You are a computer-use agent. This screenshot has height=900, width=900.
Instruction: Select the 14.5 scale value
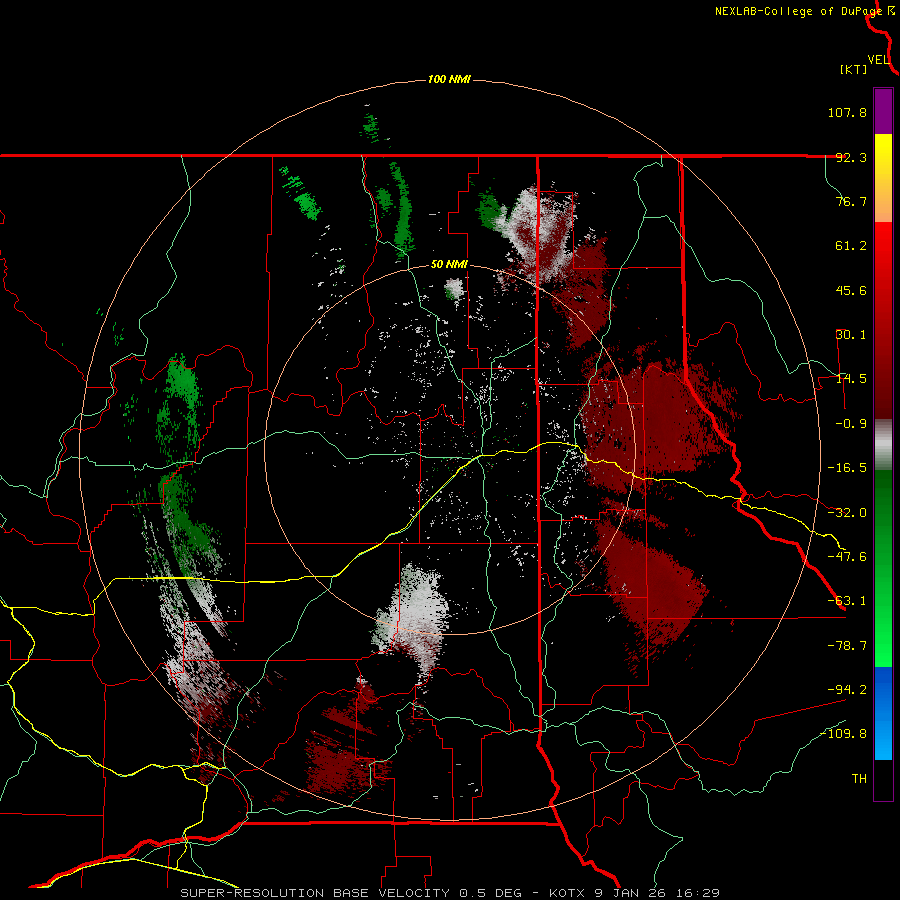click(x=851, y=379)
